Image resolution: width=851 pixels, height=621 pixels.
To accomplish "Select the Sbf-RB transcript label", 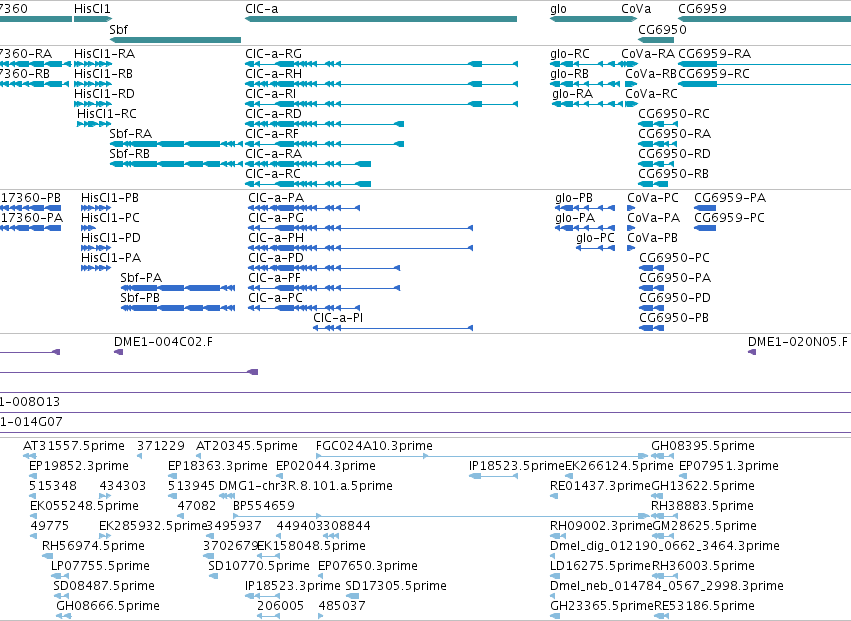I will (x=129, y=154).
